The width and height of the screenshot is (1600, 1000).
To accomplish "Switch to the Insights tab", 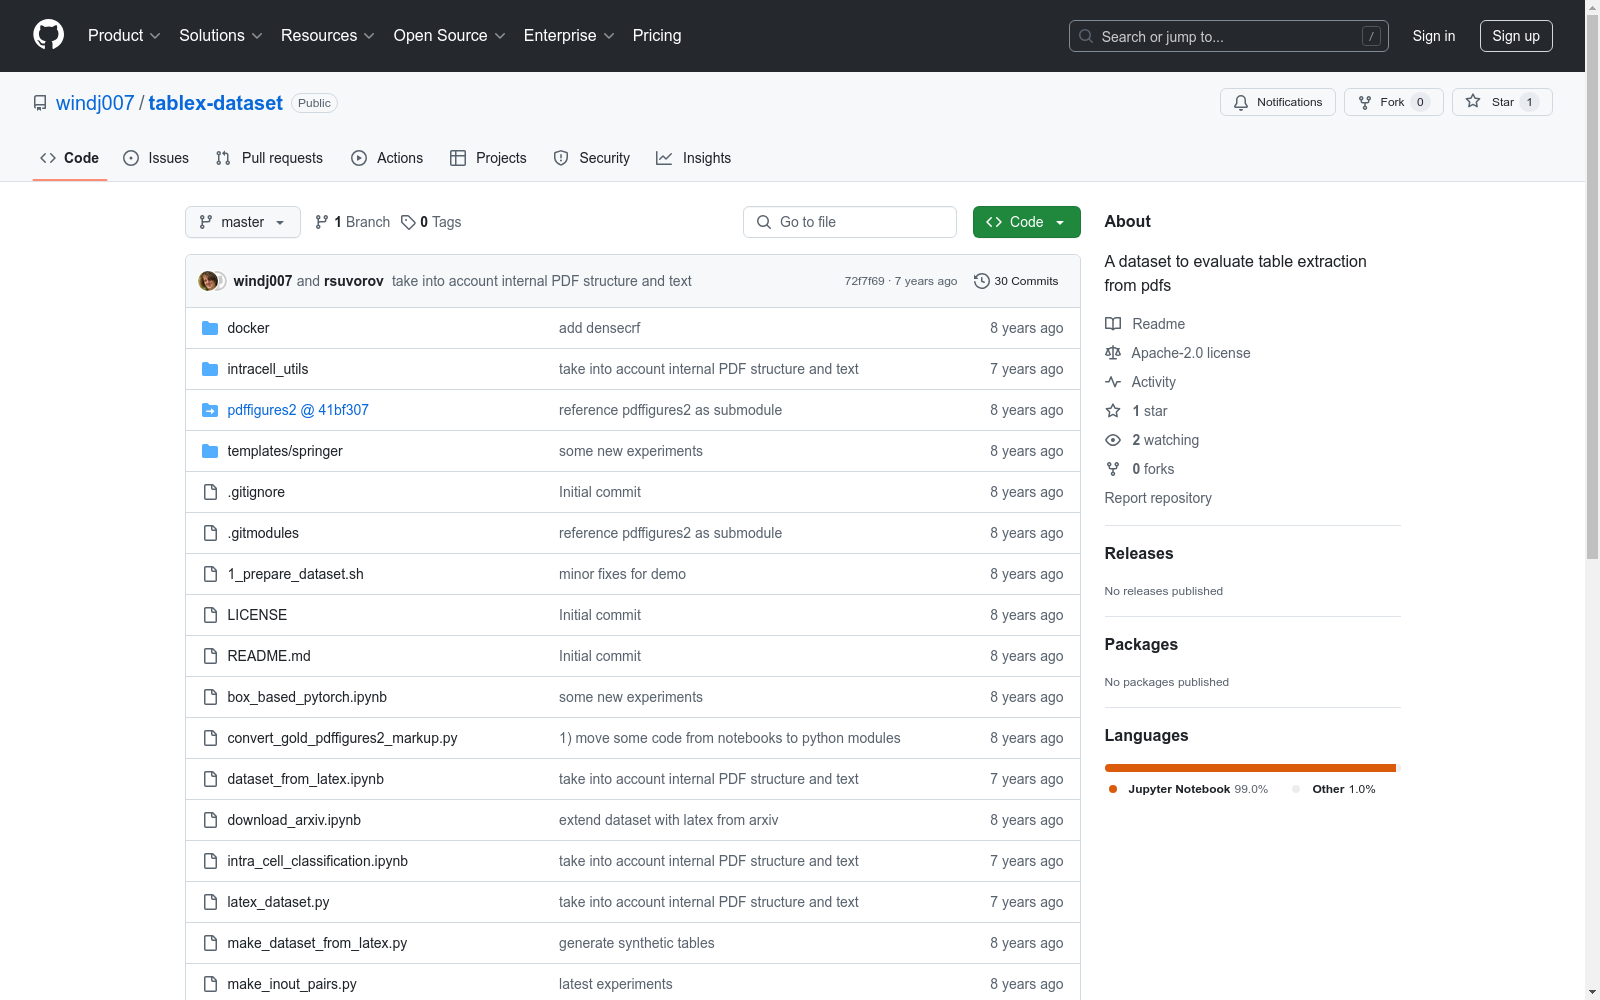I will point(694,158).
